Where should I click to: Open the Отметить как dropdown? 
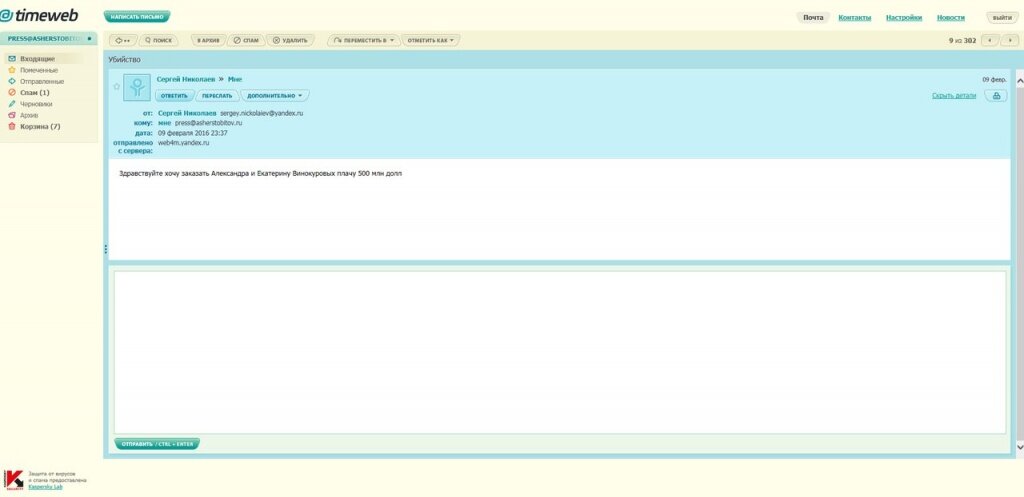[x=432, y=40]
